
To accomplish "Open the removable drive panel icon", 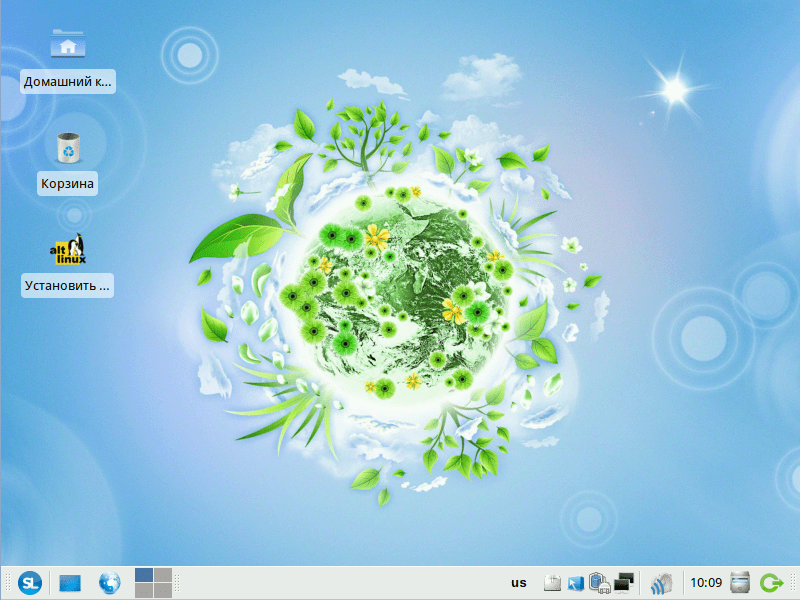I will 740,583.
